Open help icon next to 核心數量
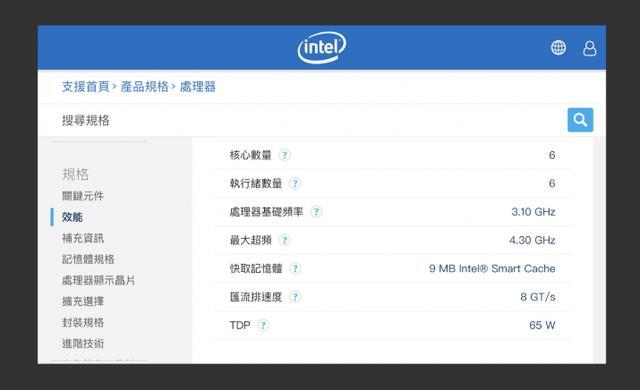The height and width of the screenshot is (390, 640). pos(284,155)
